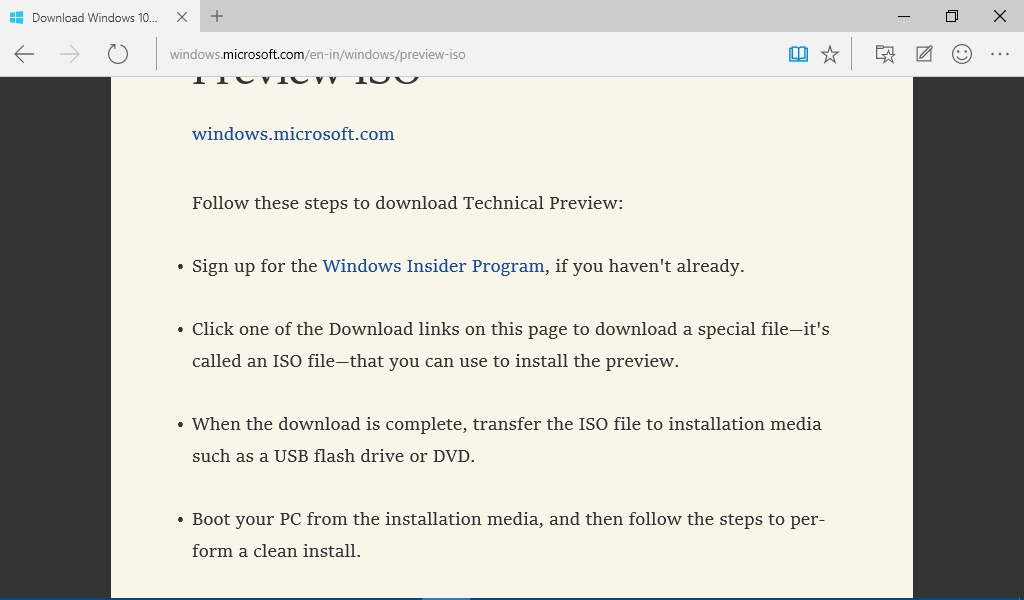Open the windows.microsoft.com link

(x=293, y=134)
